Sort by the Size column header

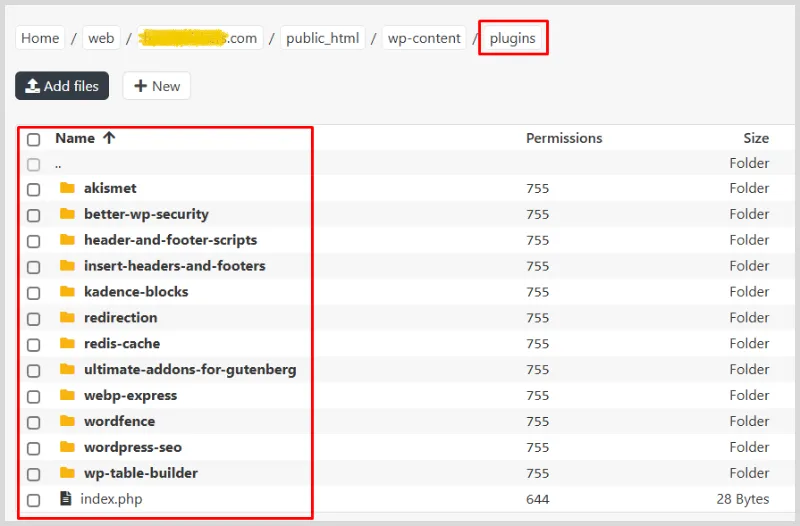(756, 138)
